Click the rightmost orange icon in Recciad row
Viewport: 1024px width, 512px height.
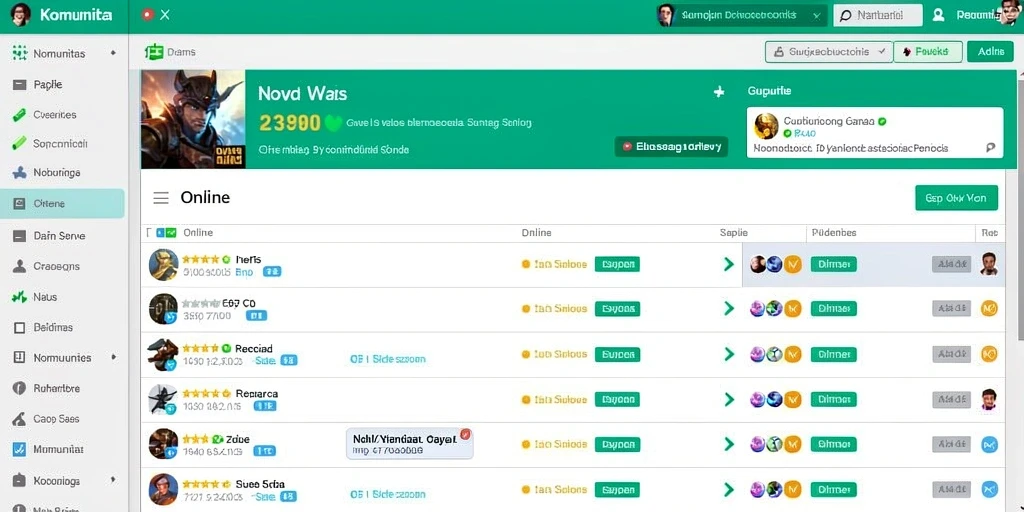click(x=989, y=354)
